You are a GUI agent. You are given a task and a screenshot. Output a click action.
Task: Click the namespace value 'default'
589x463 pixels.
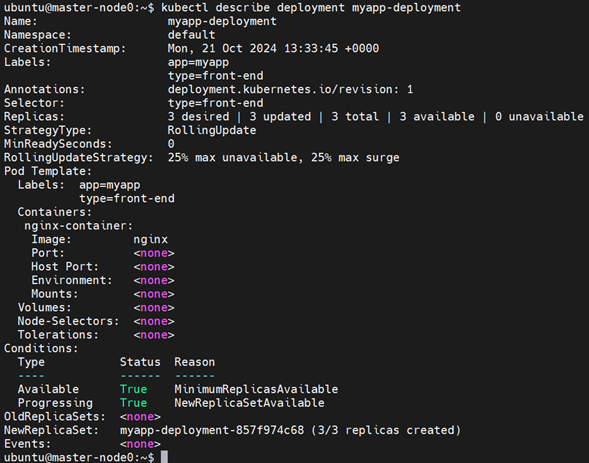click(191, 35)
